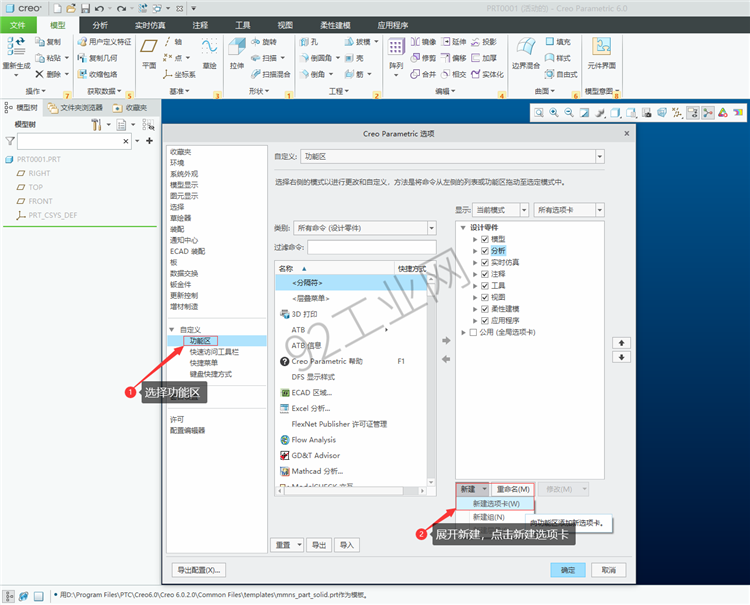This screenshot has width=750, height=605.
Task: Uncheck the 模型 tab checkbox
Action: [485, 239]
